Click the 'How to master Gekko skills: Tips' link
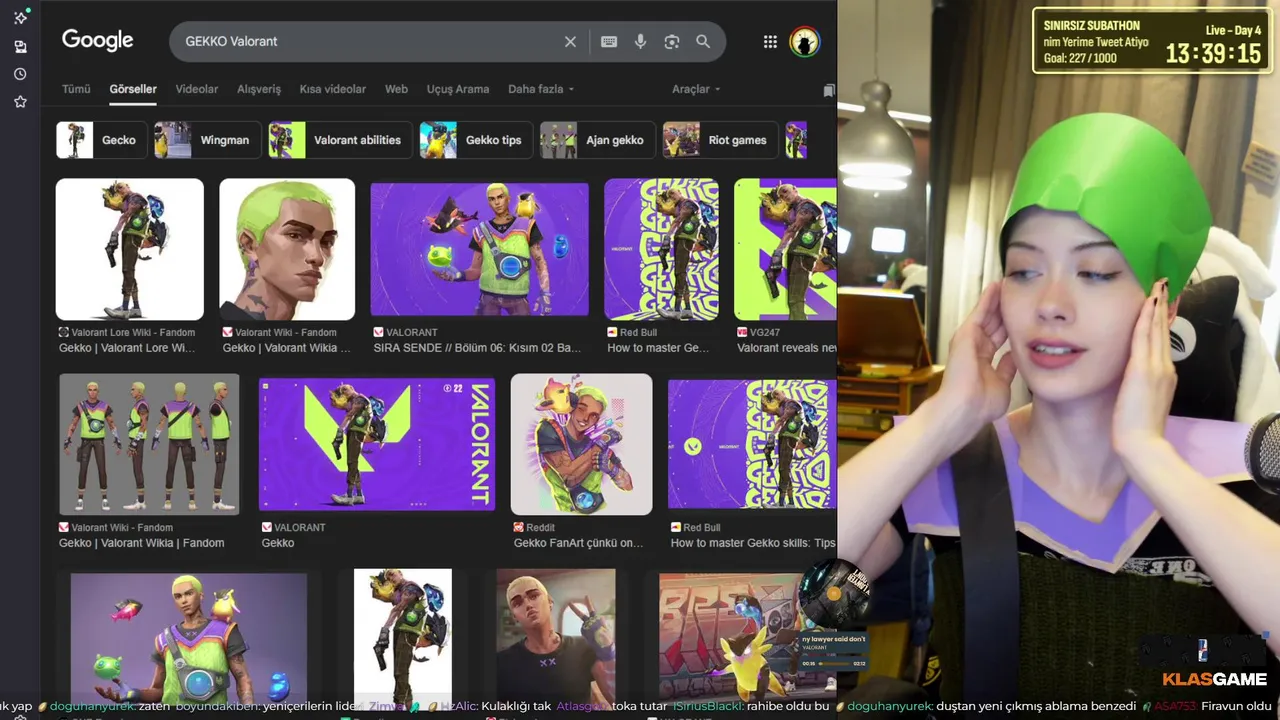Screen dimensions: 1280x720 753,543
